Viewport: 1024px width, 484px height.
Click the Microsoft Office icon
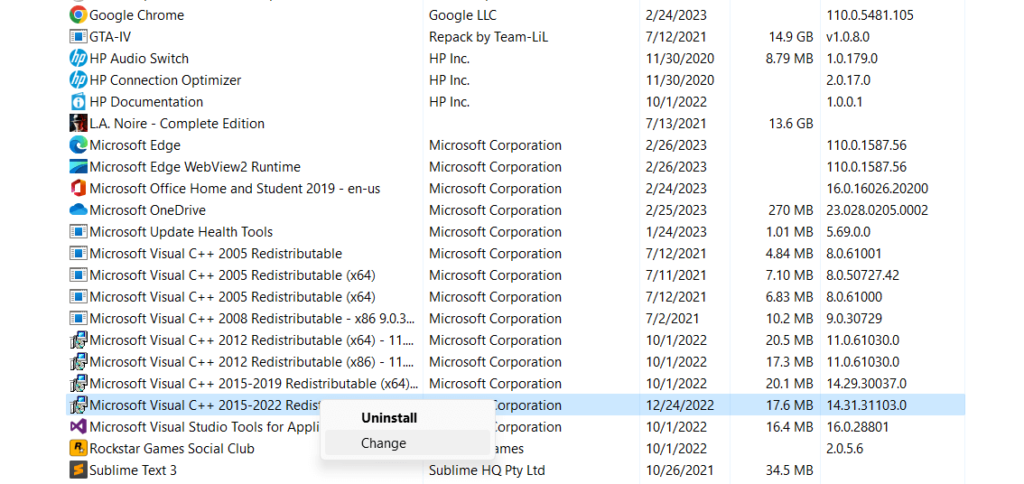point(78,188)
